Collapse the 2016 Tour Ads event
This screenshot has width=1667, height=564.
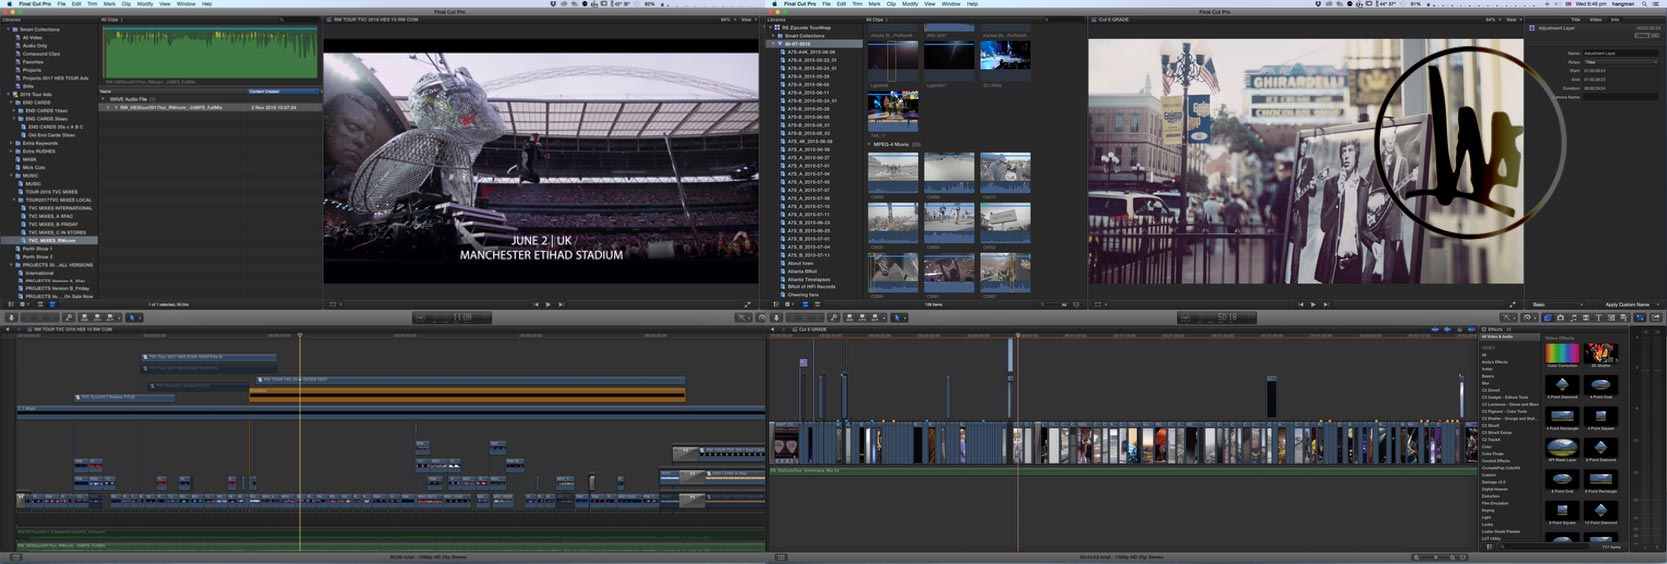(10, 94)
